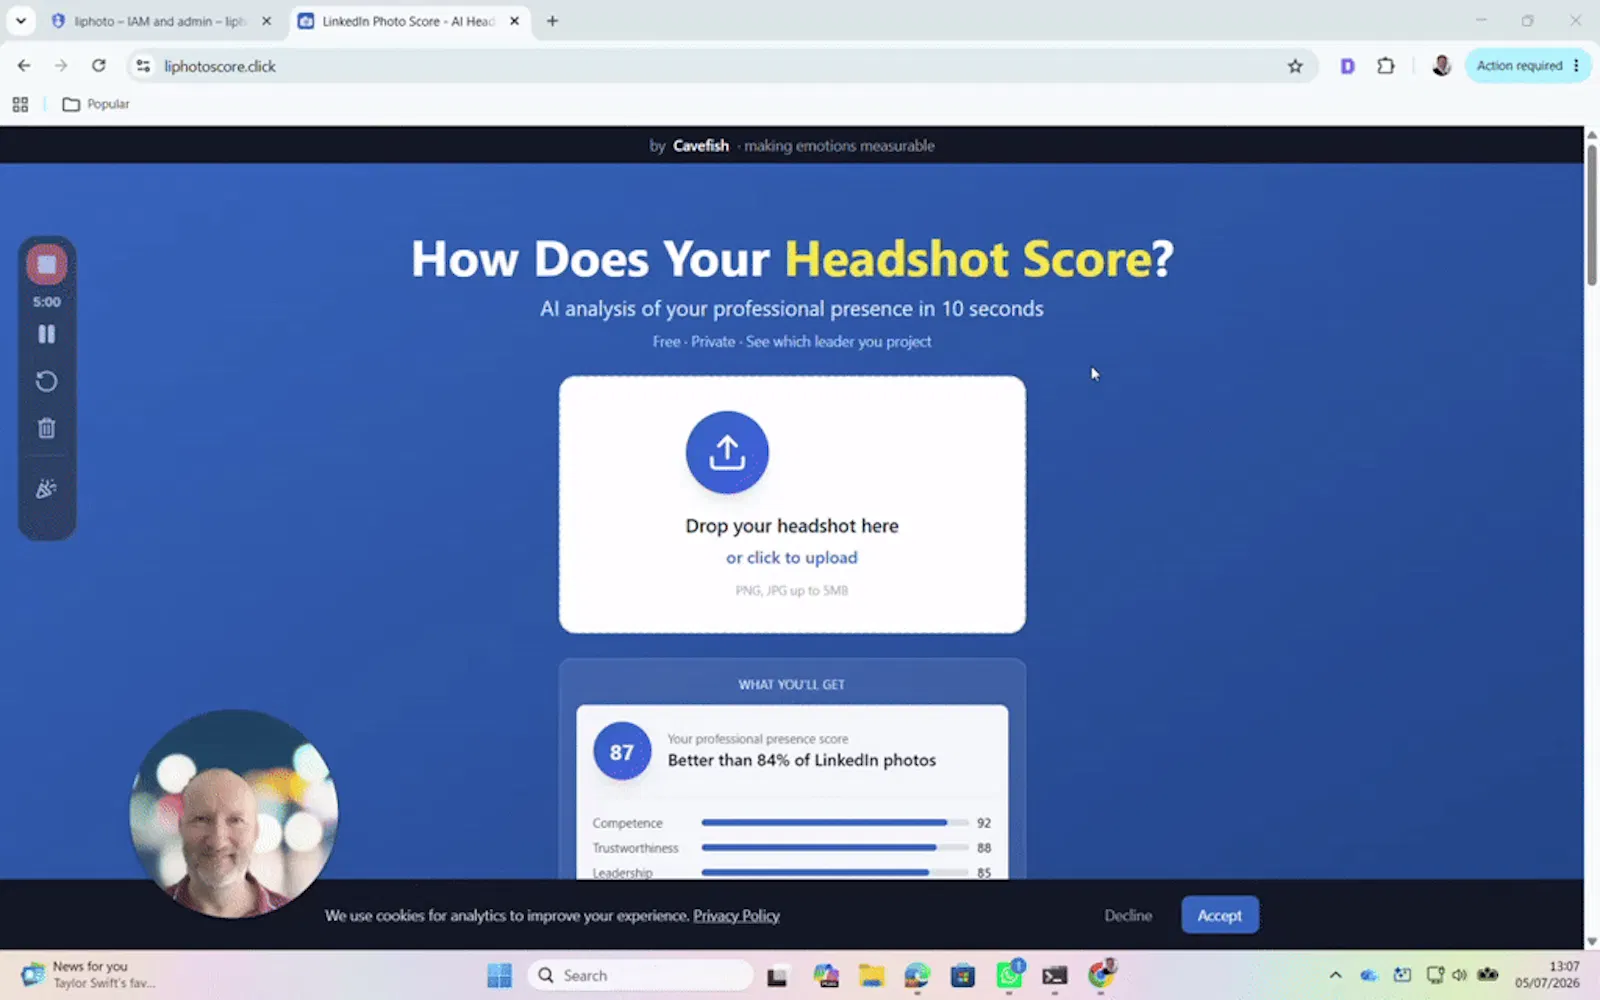This screenshot has width=1600, height=1000.
Task: Click the taskbar Search box
Action: click(640, 975)
